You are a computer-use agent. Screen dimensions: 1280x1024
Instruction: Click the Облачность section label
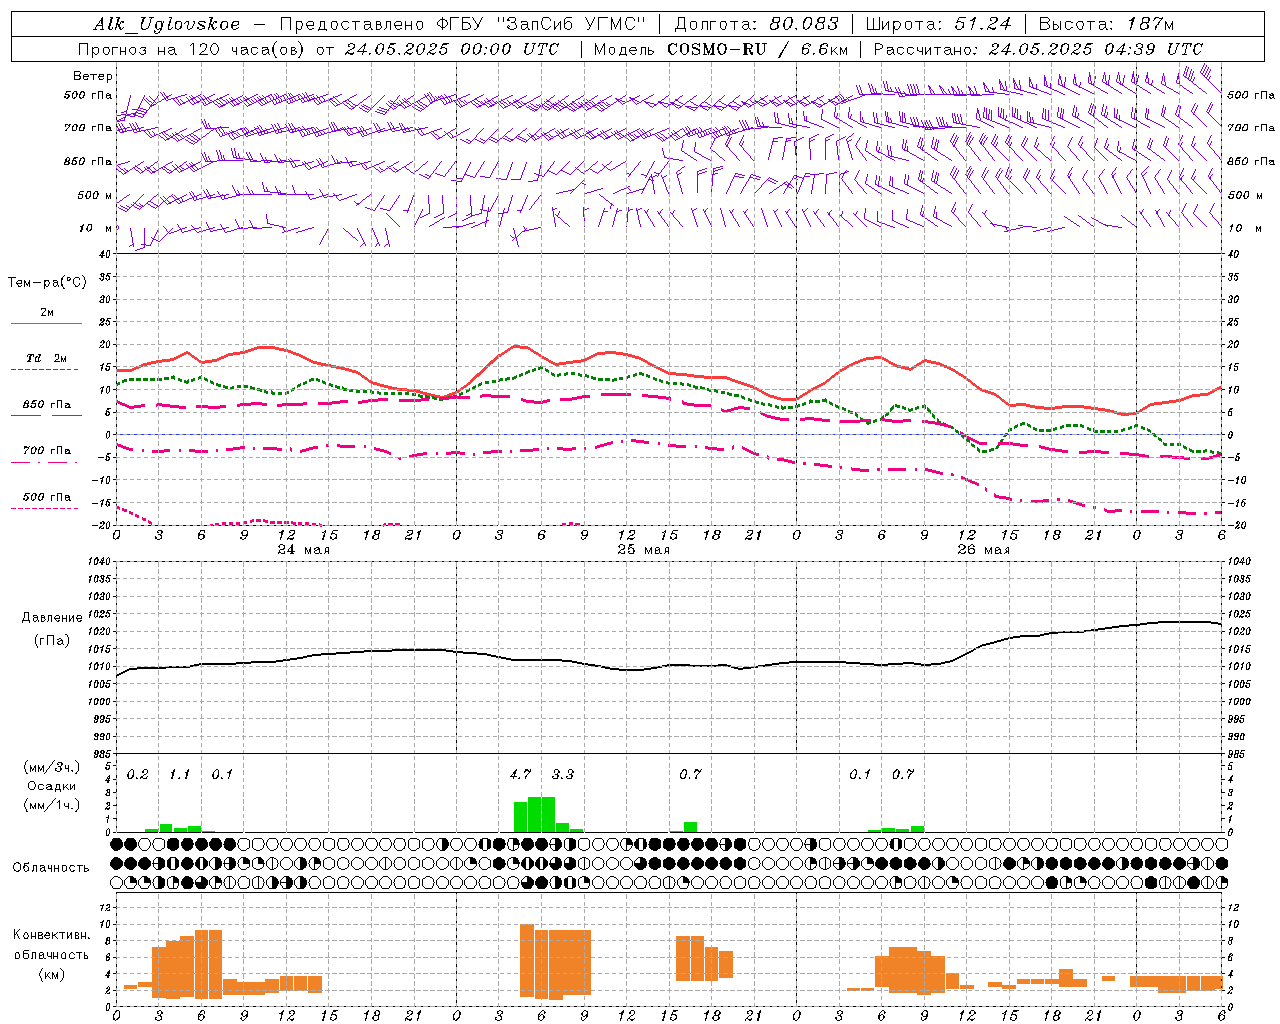click(51, 868)
